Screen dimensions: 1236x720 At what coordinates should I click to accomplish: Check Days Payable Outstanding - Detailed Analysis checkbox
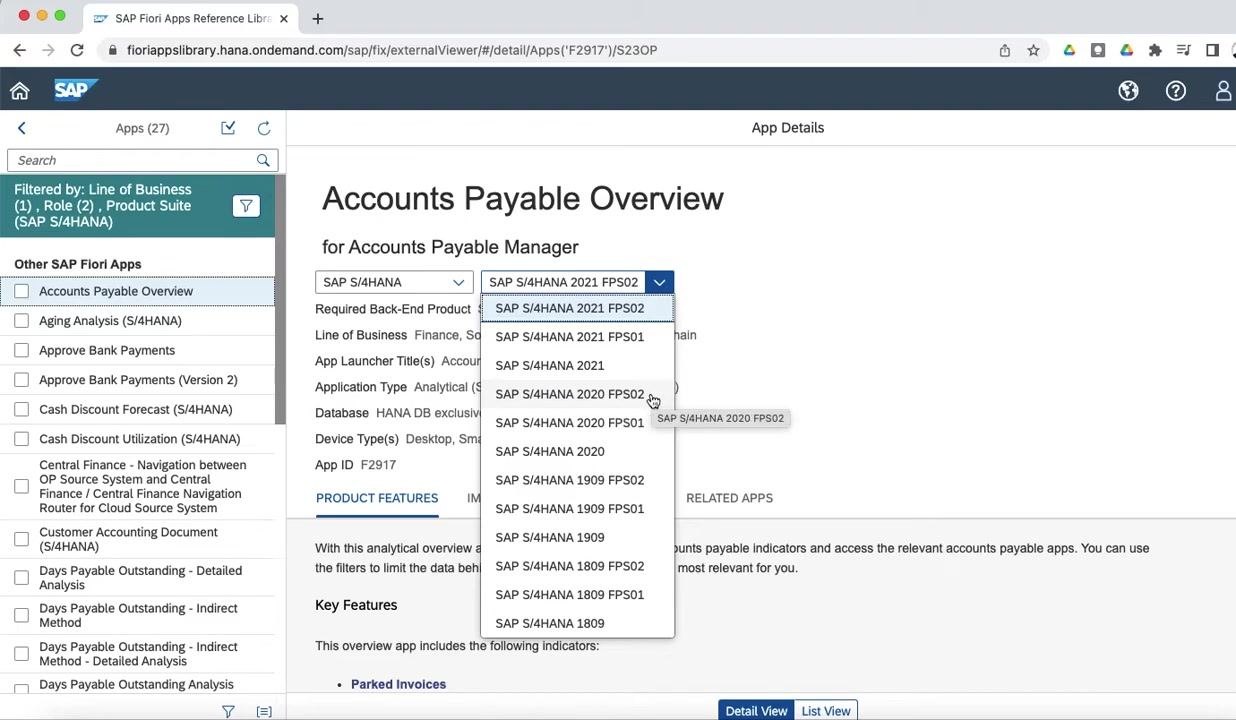point(22,577)
